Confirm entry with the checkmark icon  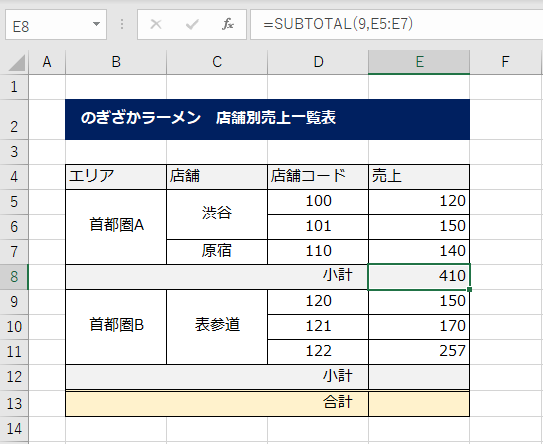192,24
